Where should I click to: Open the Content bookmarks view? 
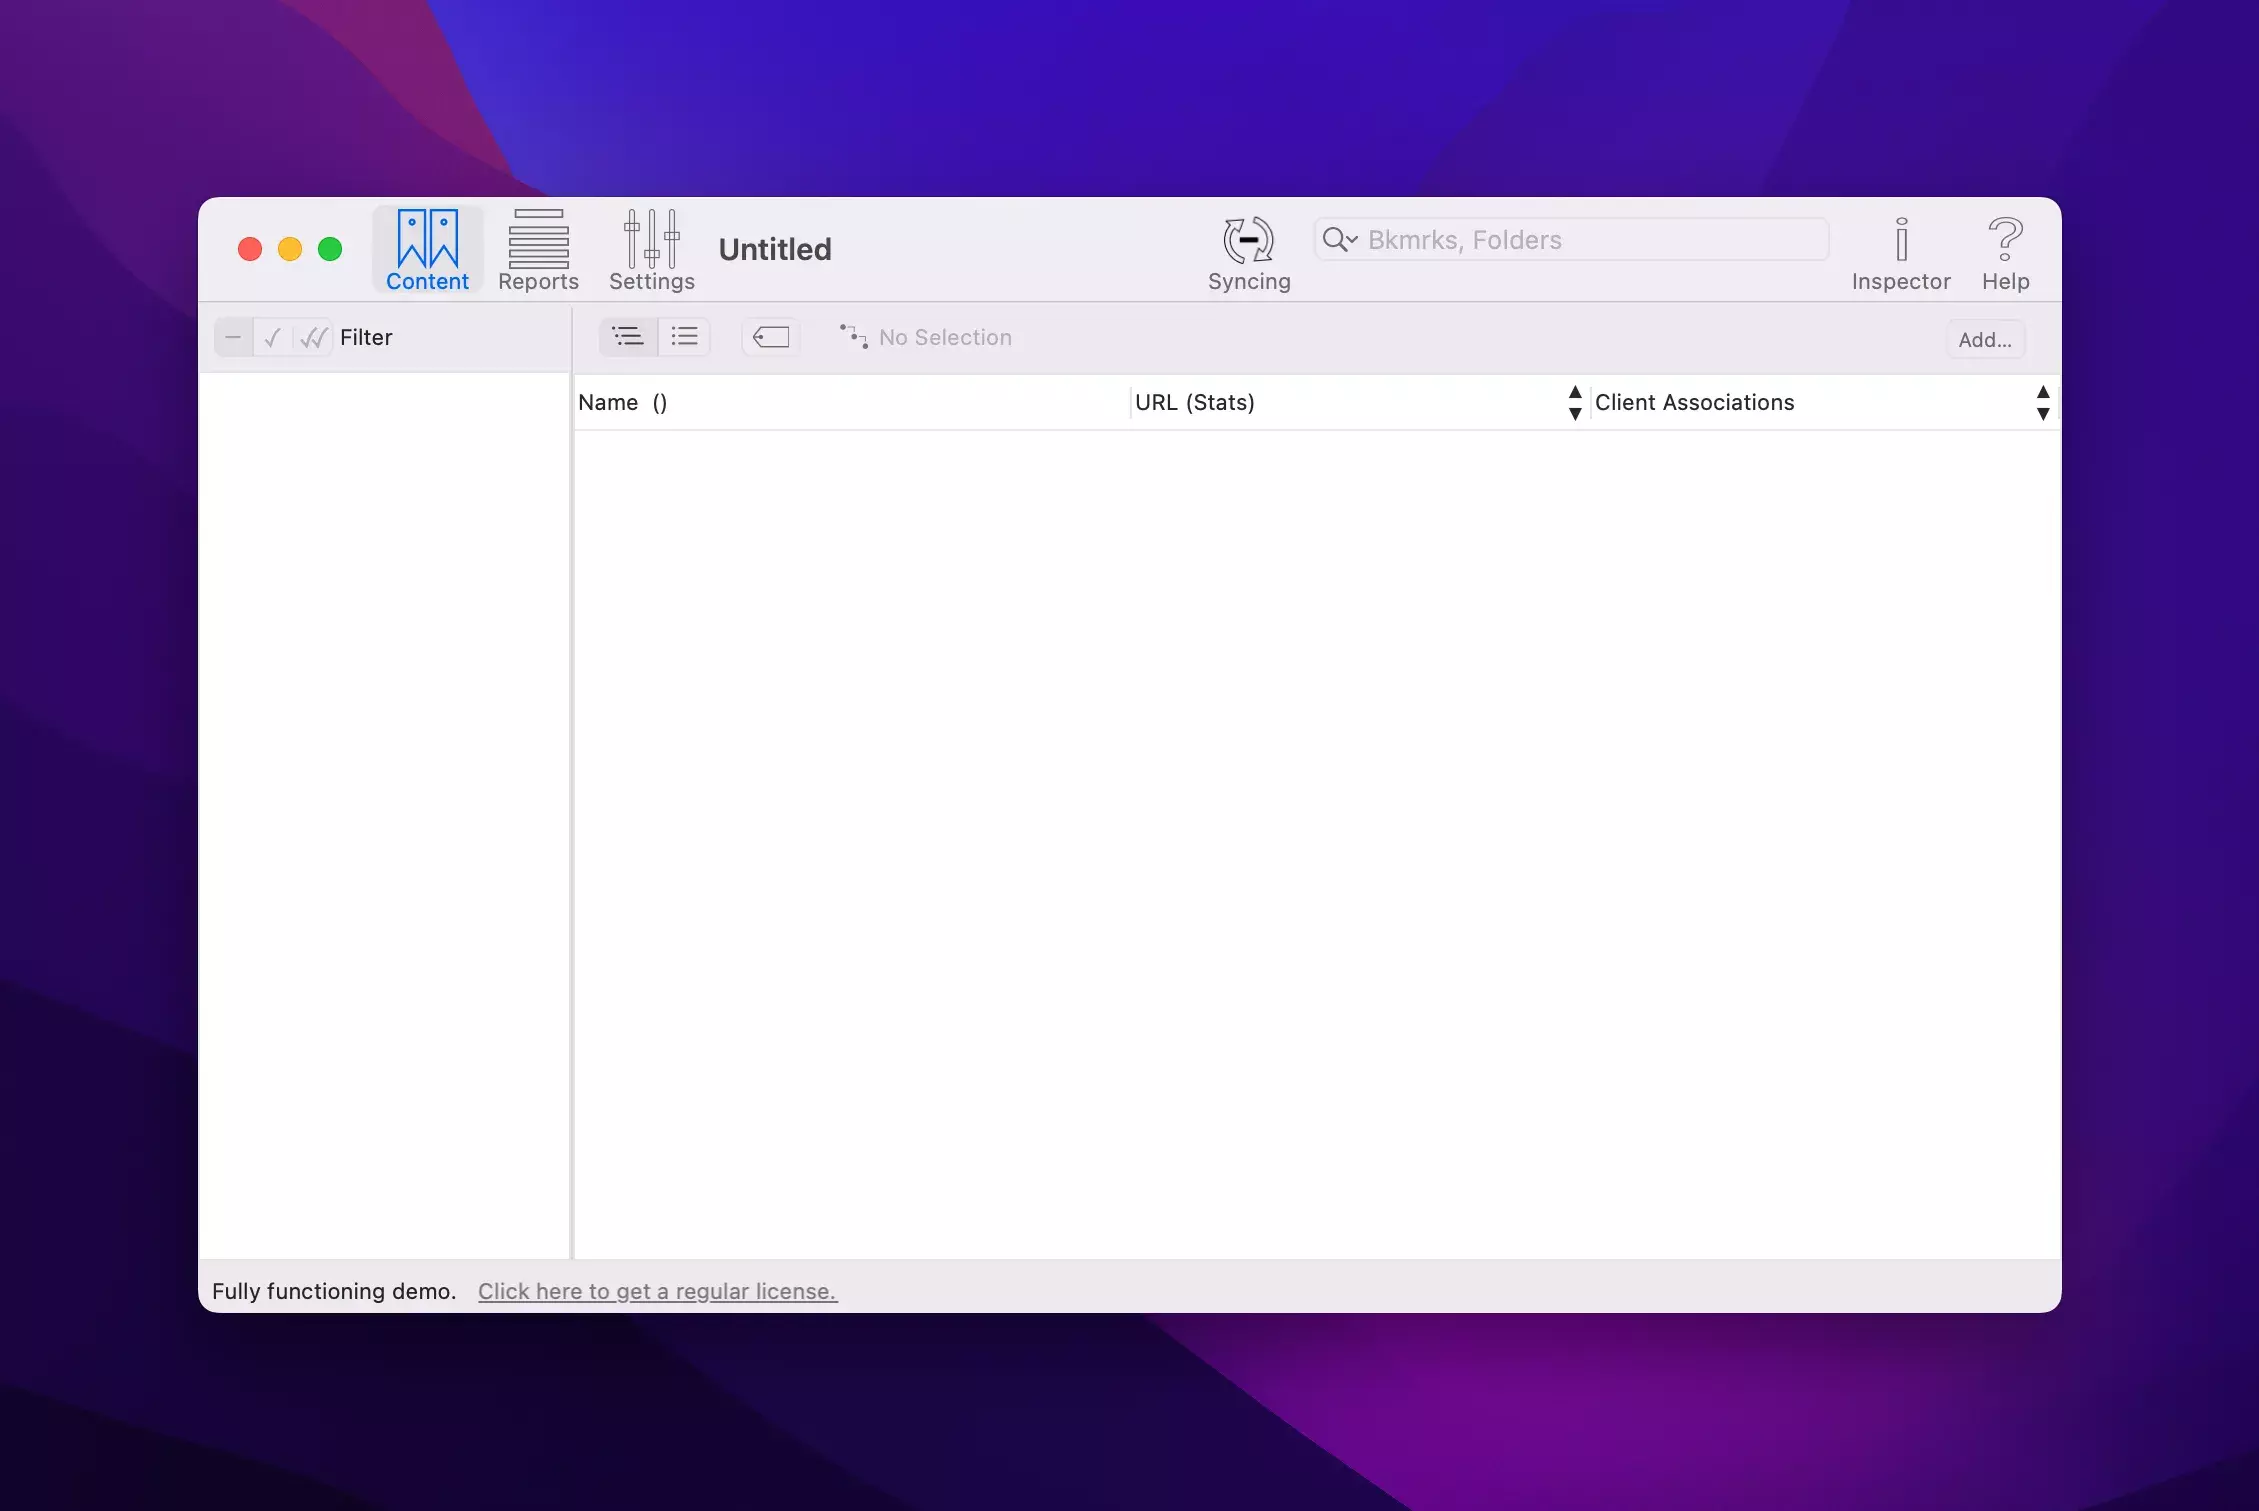click(x=427, y=250)
